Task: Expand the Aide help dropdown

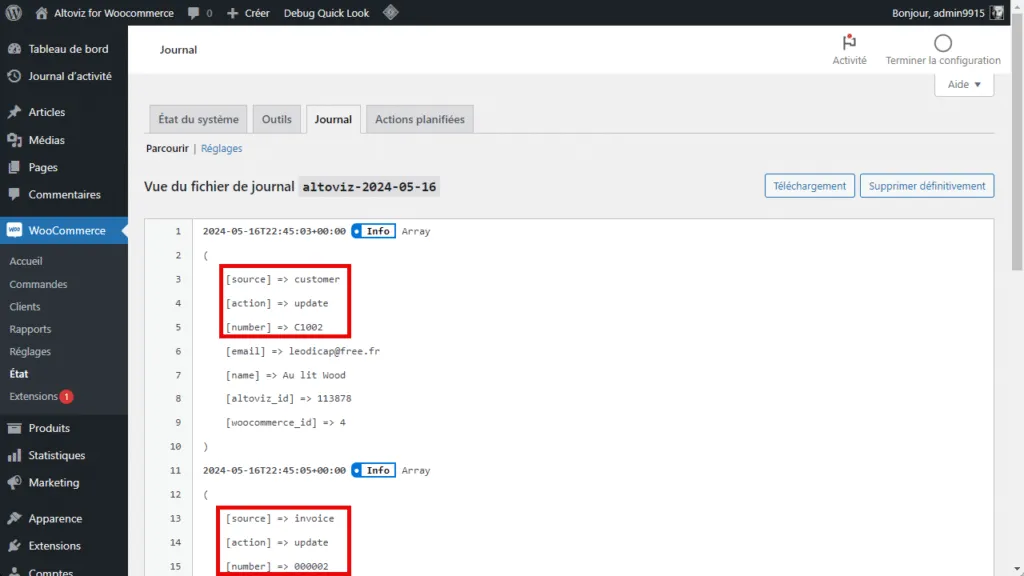Action: (x=964, y=84)
